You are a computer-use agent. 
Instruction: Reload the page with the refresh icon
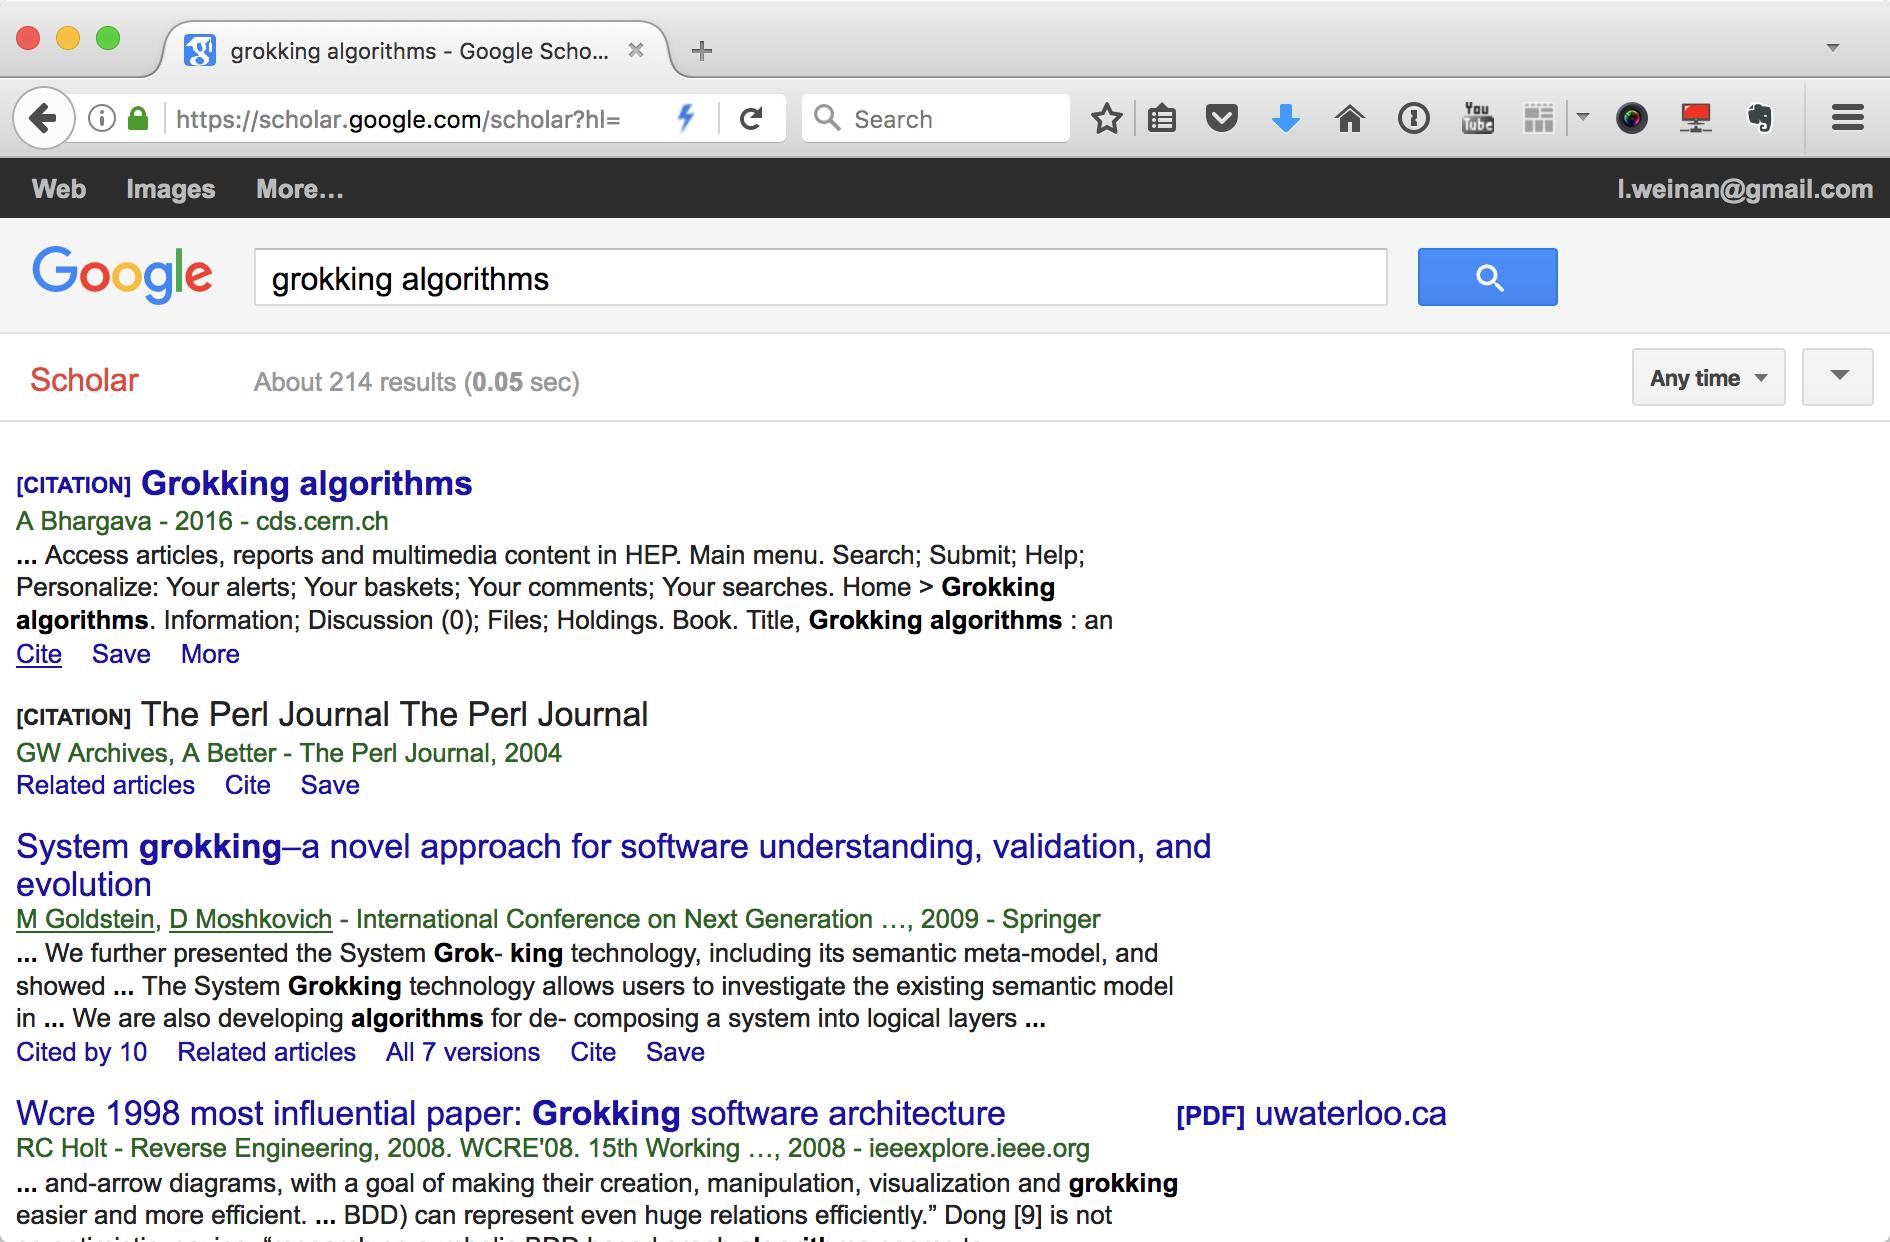click(751, 119)
